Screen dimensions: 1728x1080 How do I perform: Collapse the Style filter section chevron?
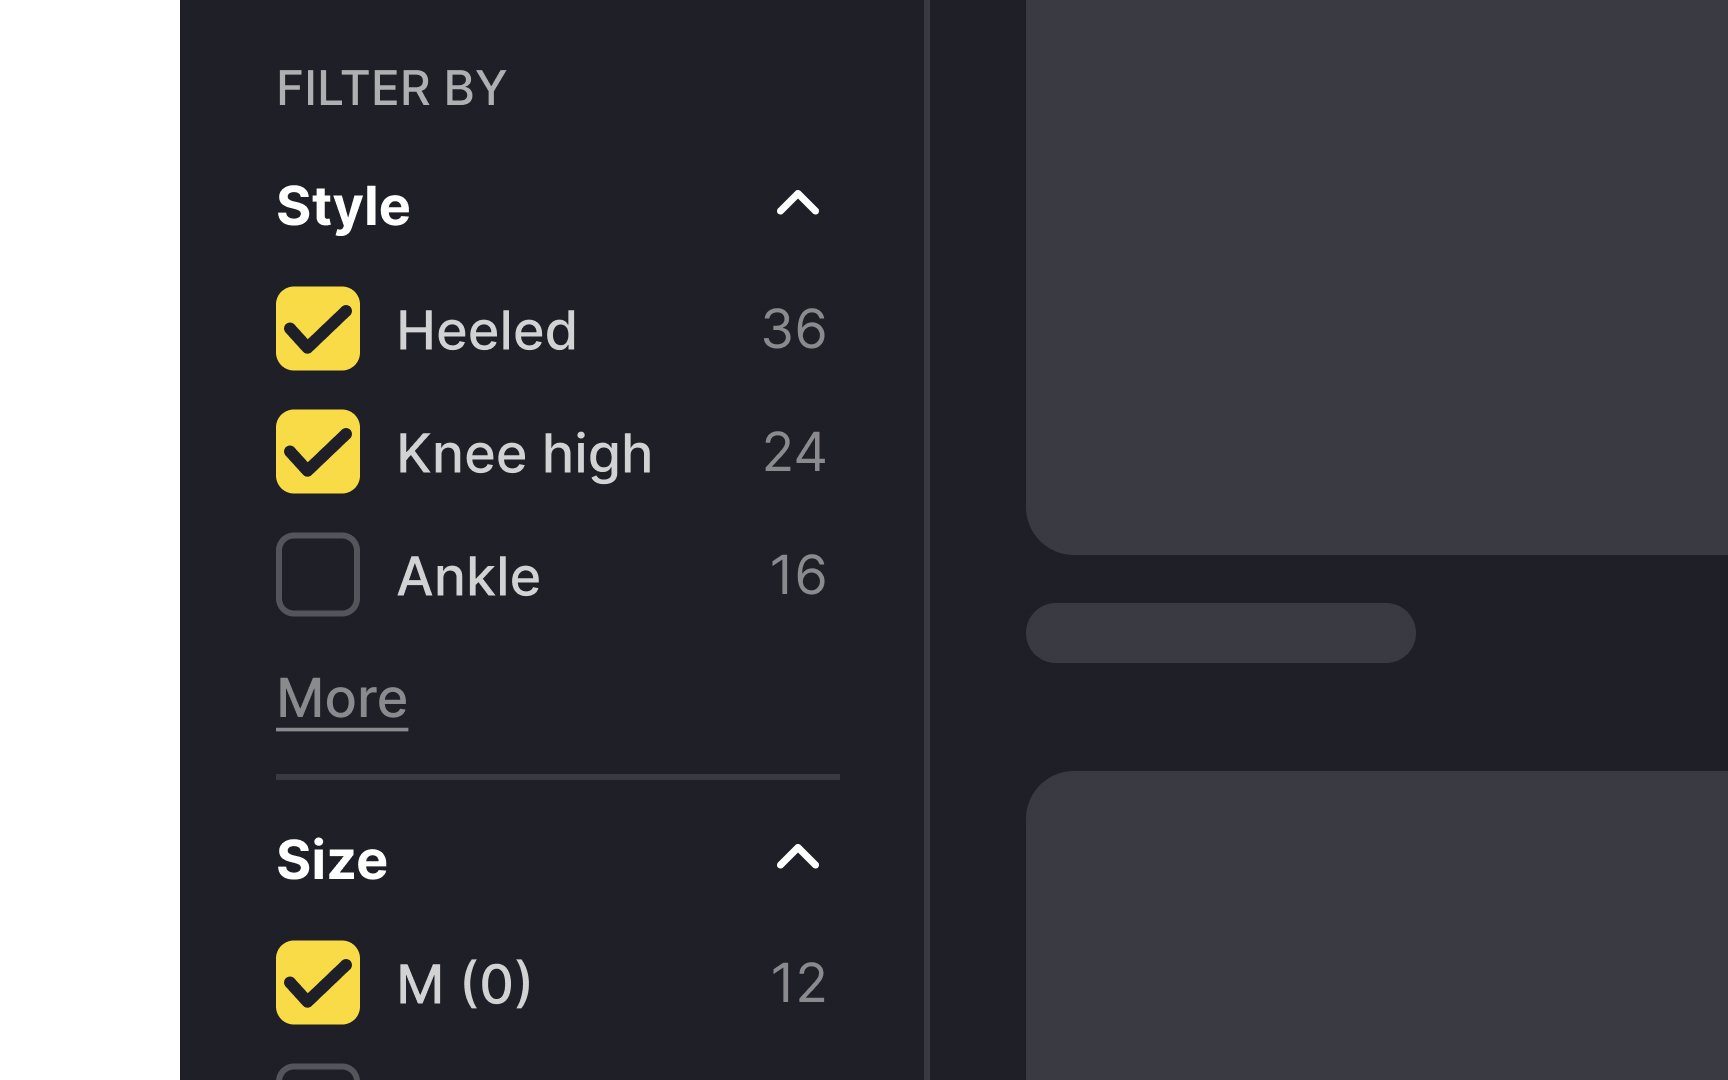pyautogui.click(x=797, y=204)
